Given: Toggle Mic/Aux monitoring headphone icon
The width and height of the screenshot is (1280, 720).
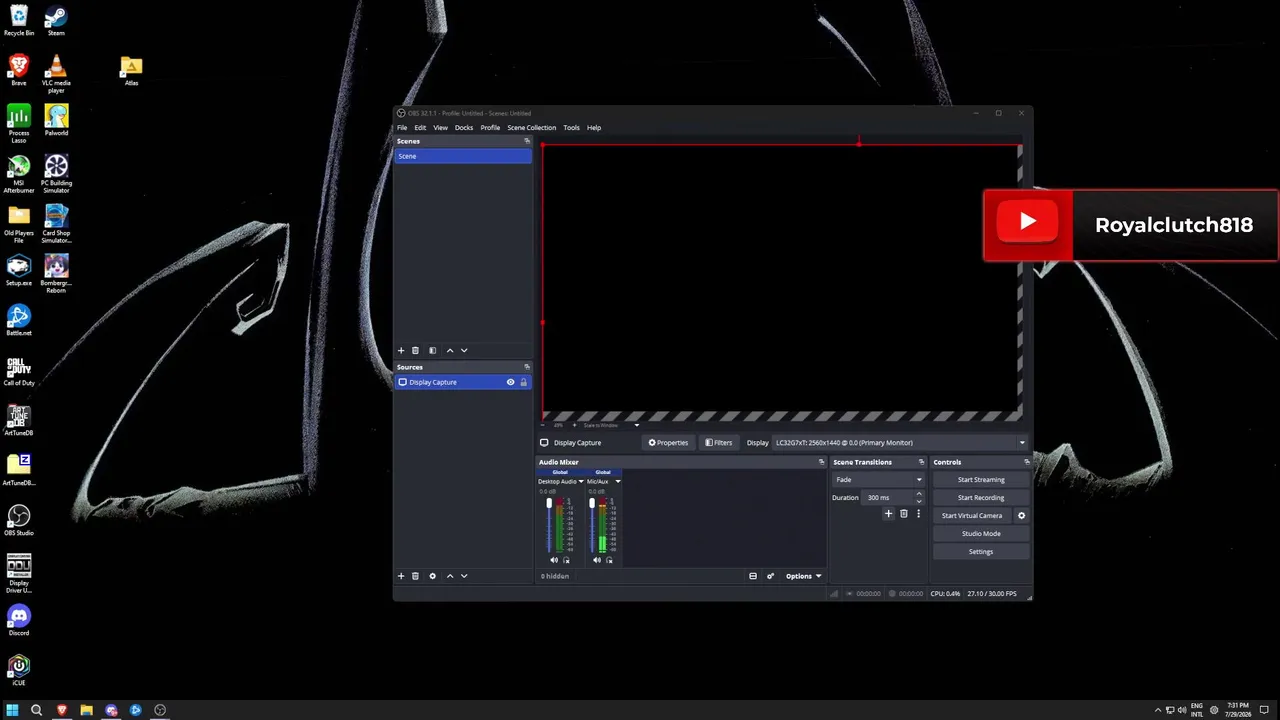Looking at the screenshot, I should pyautogui.click(x=609, y=560).
